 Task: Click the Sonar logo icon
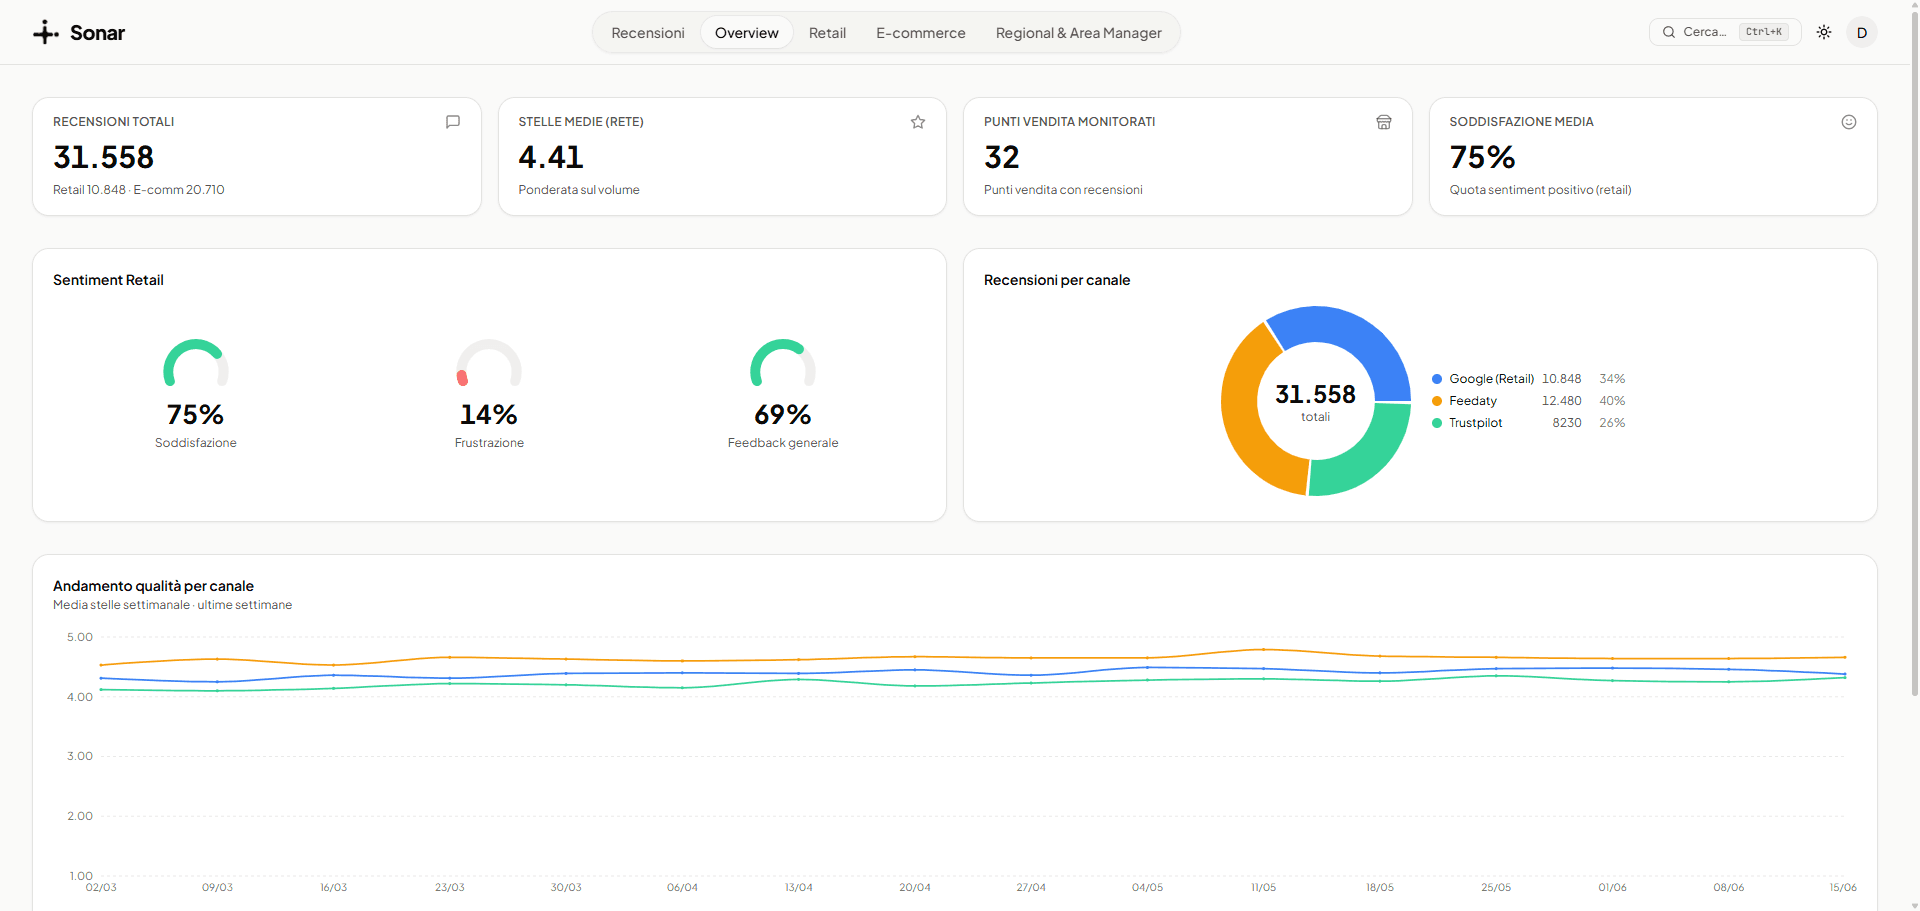46,33
